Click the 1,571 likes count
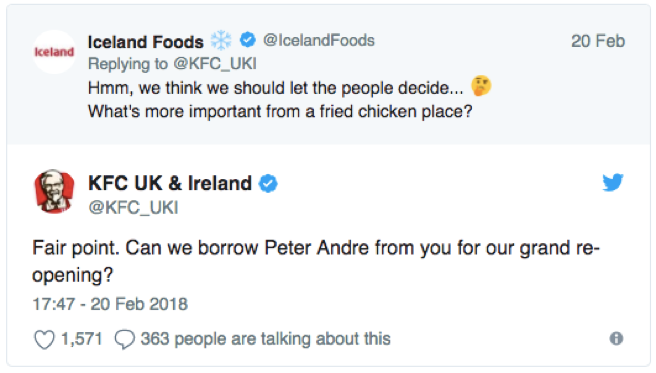The width and height of the screenshot is (656, 373). point(82,339)
